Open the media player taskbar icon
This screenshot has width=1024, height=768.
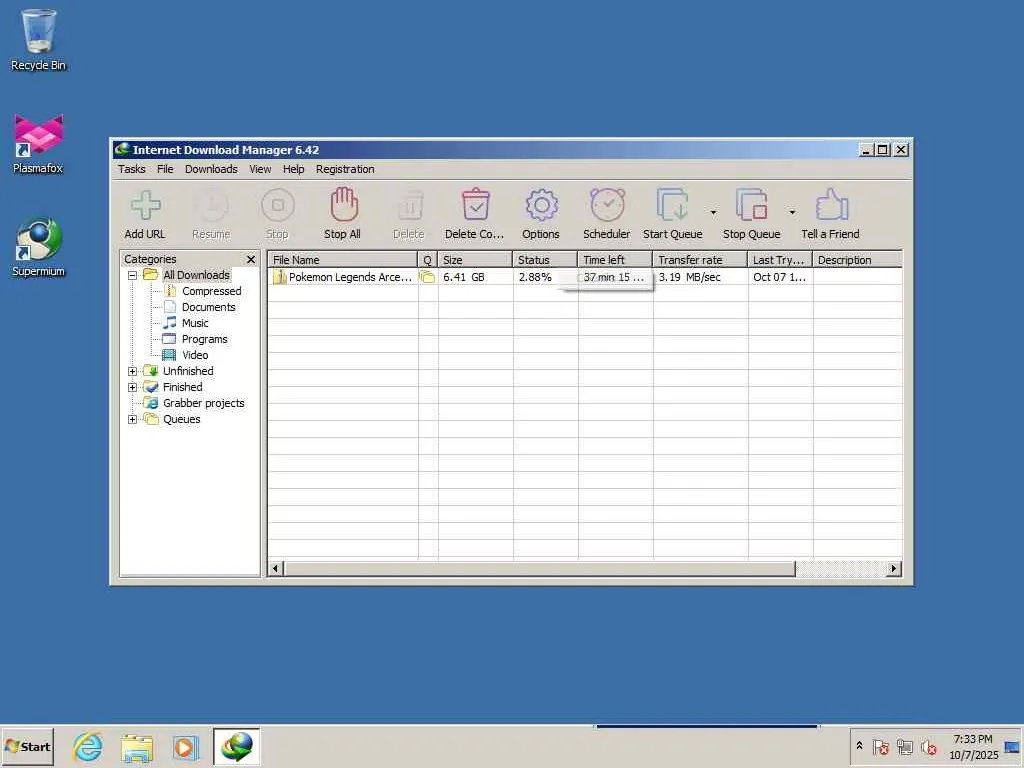point(185,747)
